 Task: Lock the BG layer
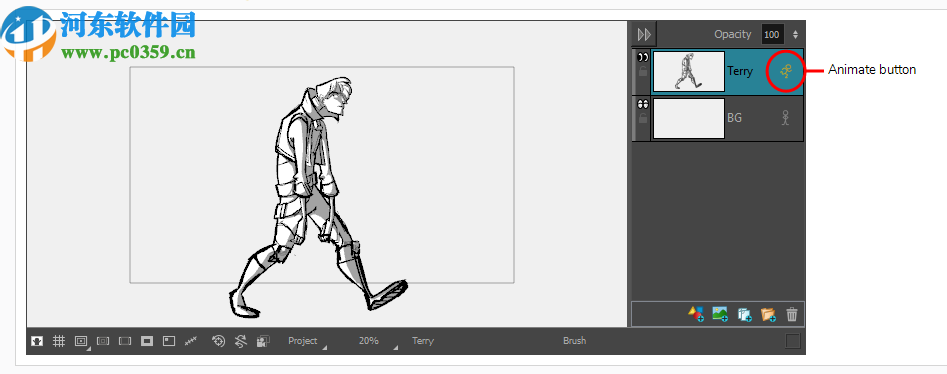pos(643,118)
